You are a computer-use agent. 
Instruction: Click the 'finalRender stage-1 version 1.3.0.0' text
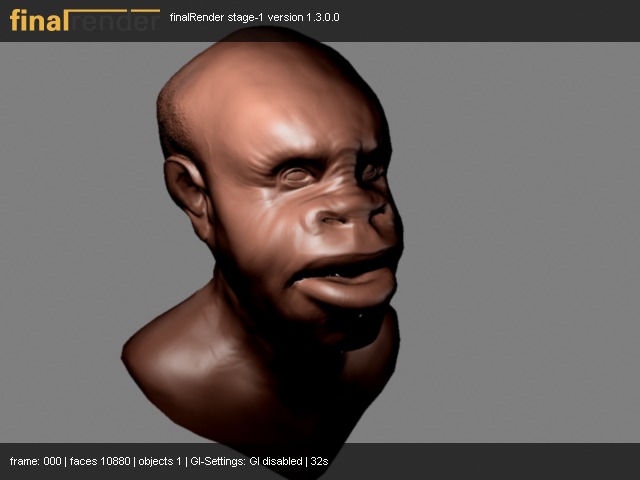(254, 18)
